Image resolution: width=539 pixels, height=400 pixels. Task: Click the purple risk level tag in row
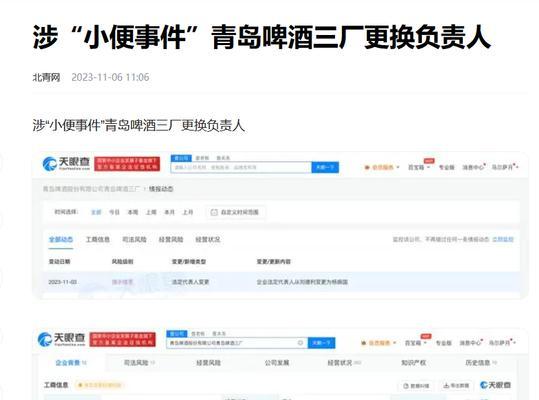[122, 282]
